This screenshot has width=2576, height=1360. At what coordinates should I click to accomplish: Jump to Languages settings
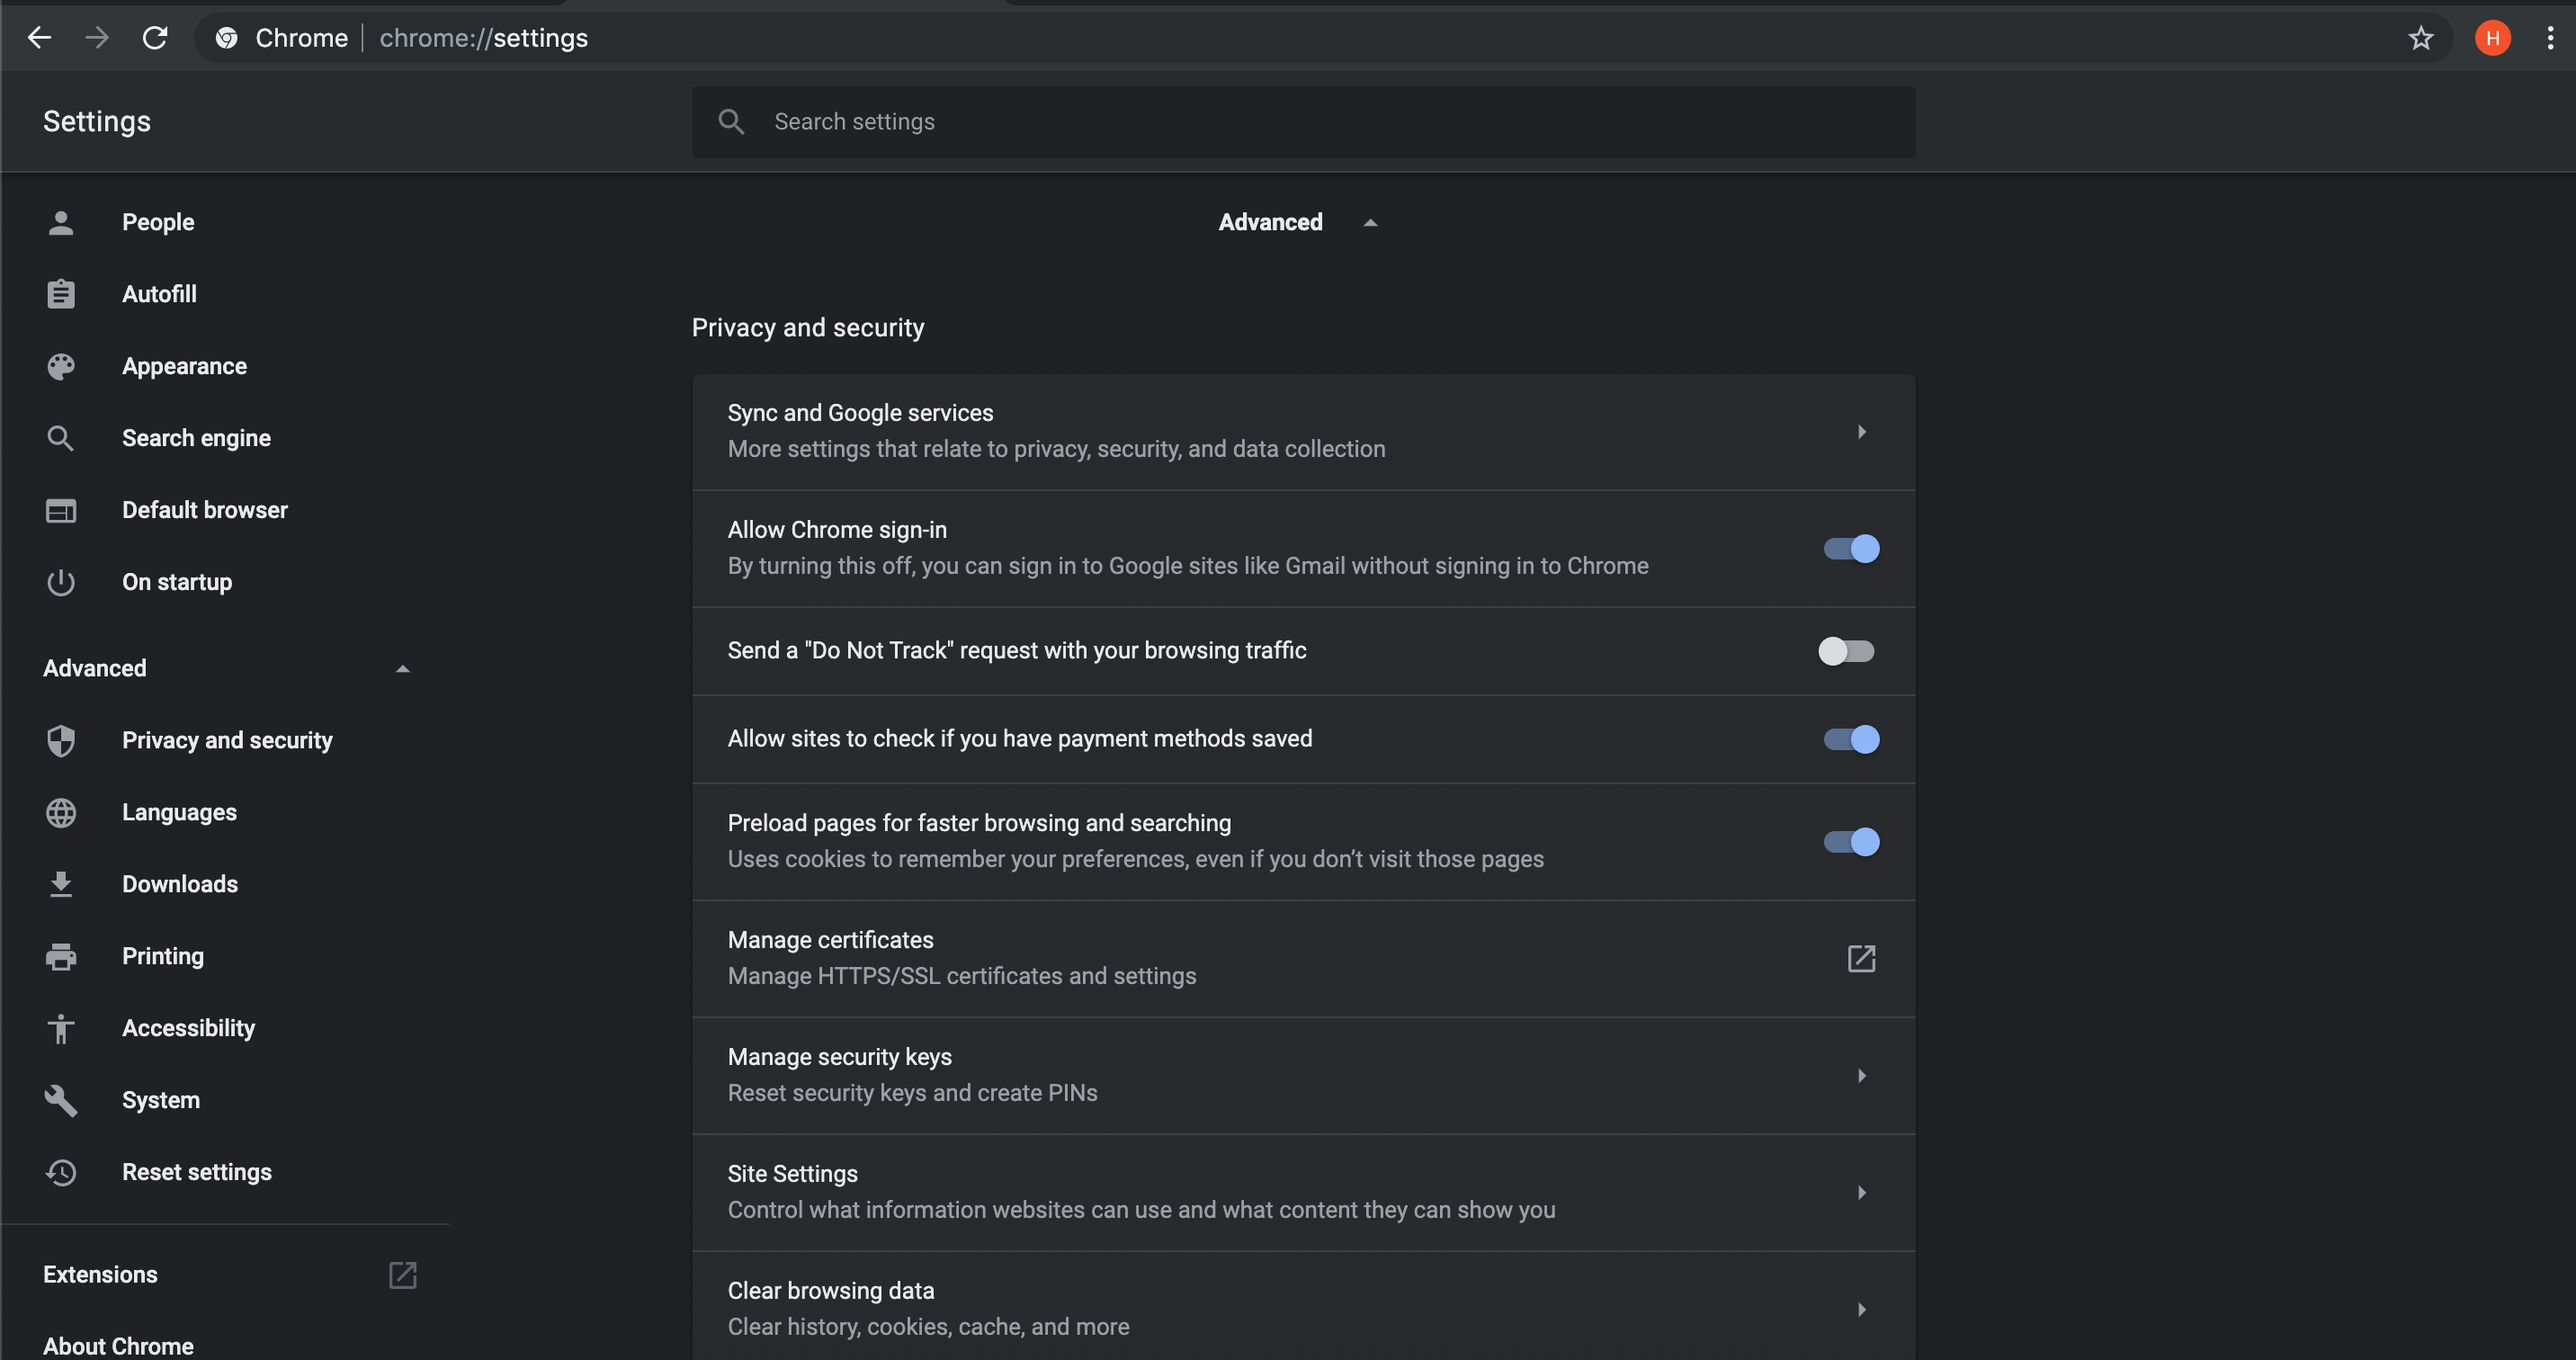tap(179, 812)
